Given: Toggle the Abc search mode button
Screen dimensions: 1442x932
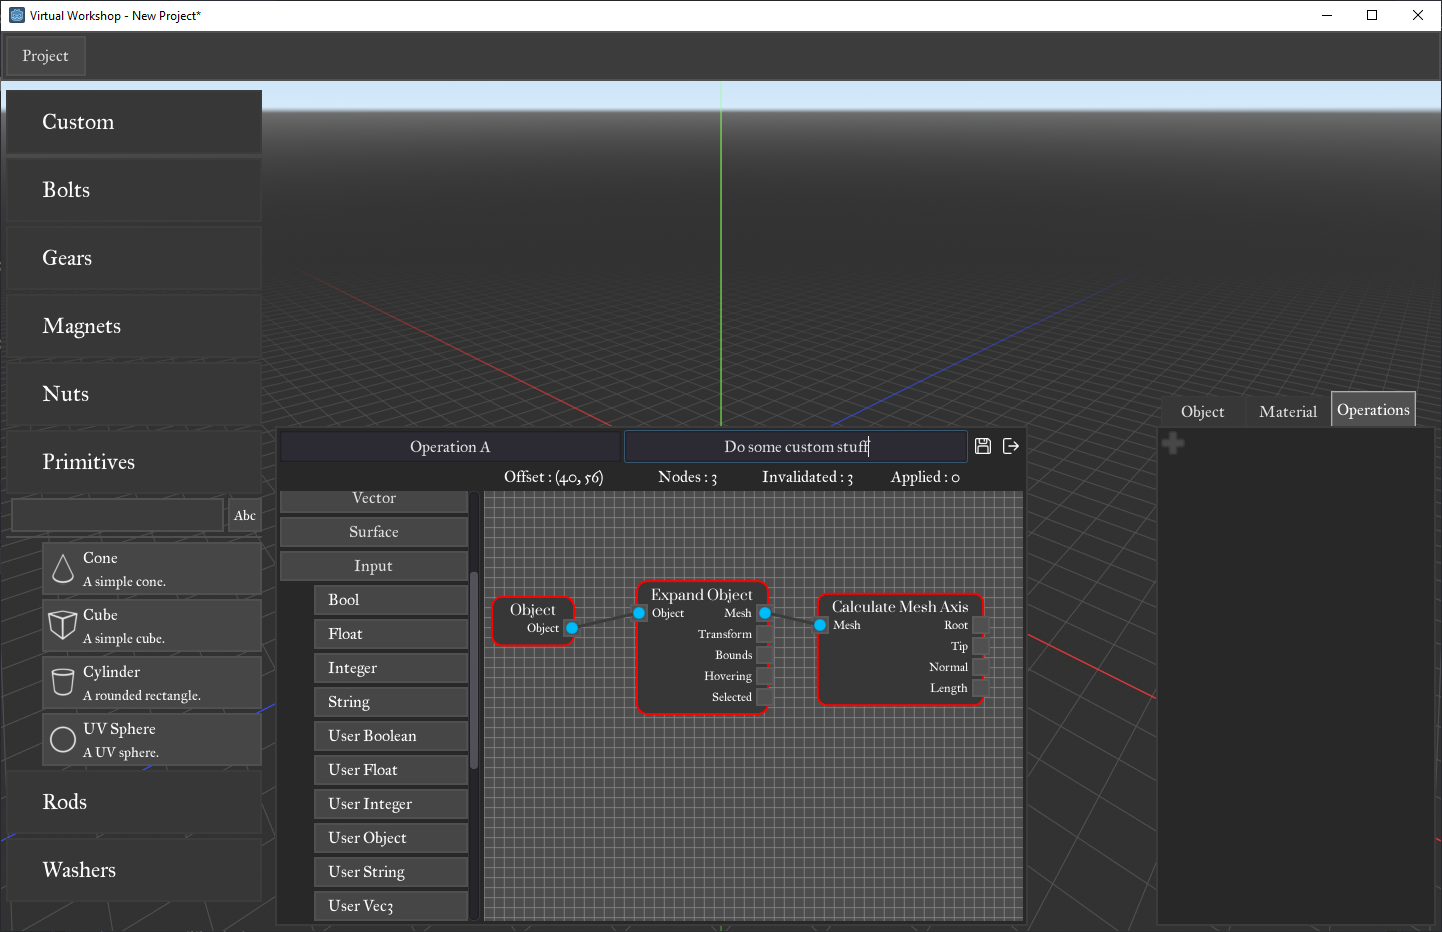Looking at the screenshot, I should click(x=245, y=516).
